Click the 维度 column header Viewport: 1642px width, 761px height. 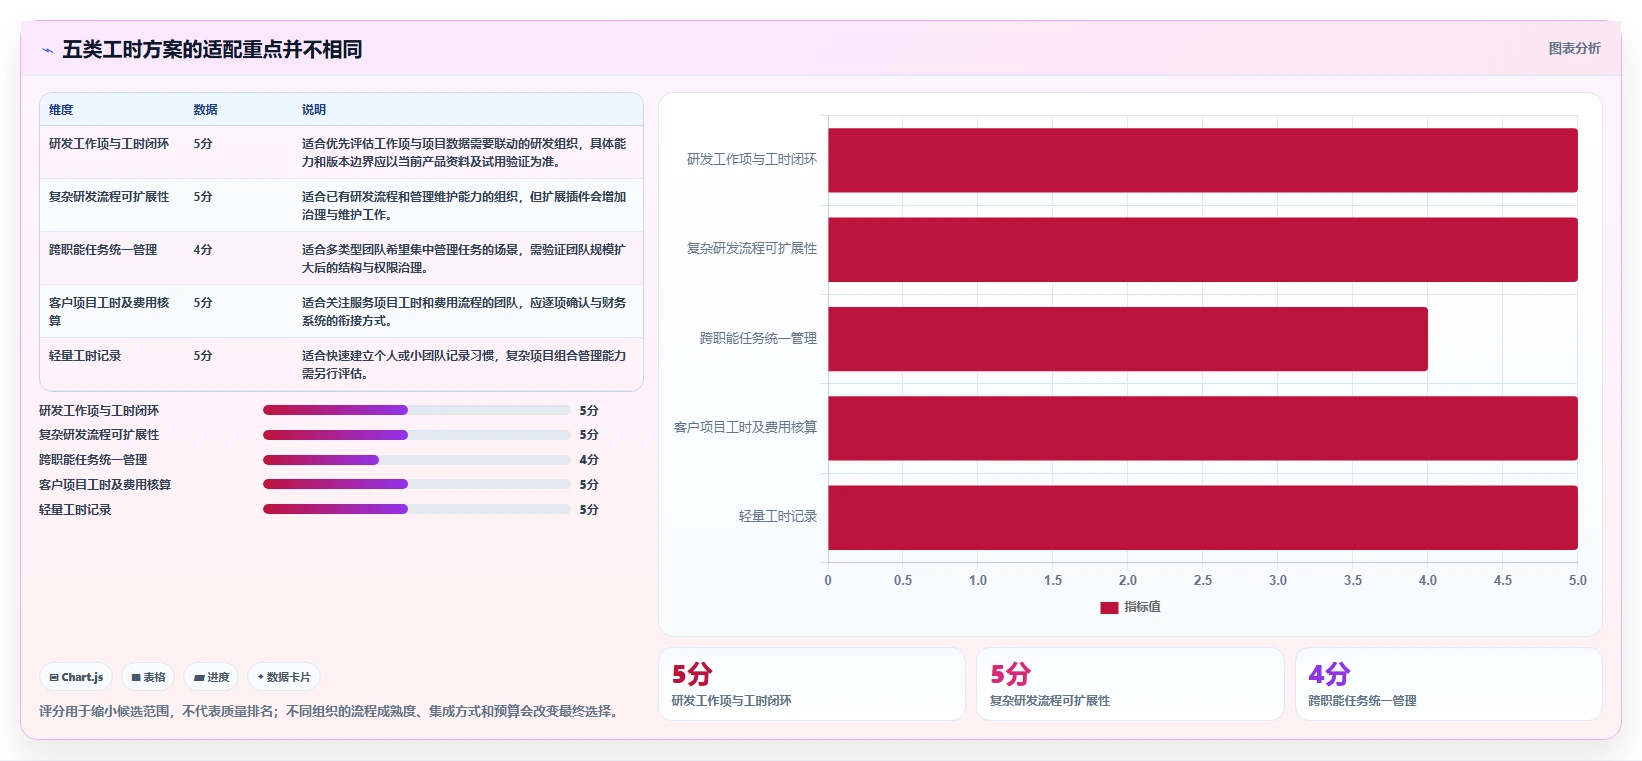point(61,110)
